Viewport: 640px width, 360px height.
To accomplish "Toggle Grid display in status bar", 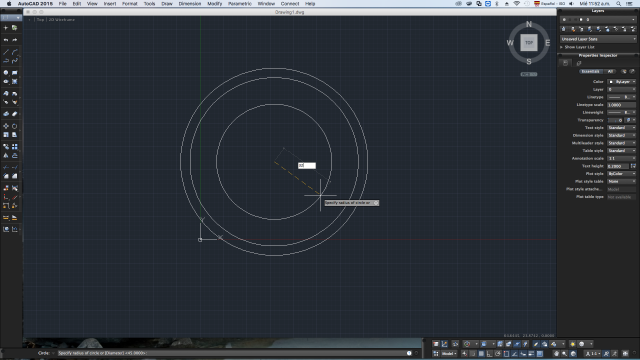I will tap(481, 353).
